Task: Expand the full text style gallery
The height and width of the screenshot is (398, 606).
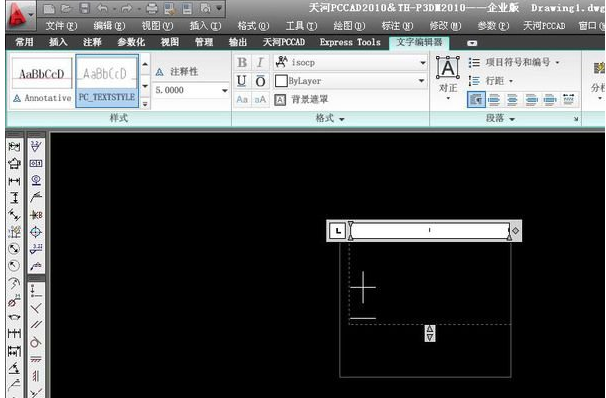Action: coord(145,104)
